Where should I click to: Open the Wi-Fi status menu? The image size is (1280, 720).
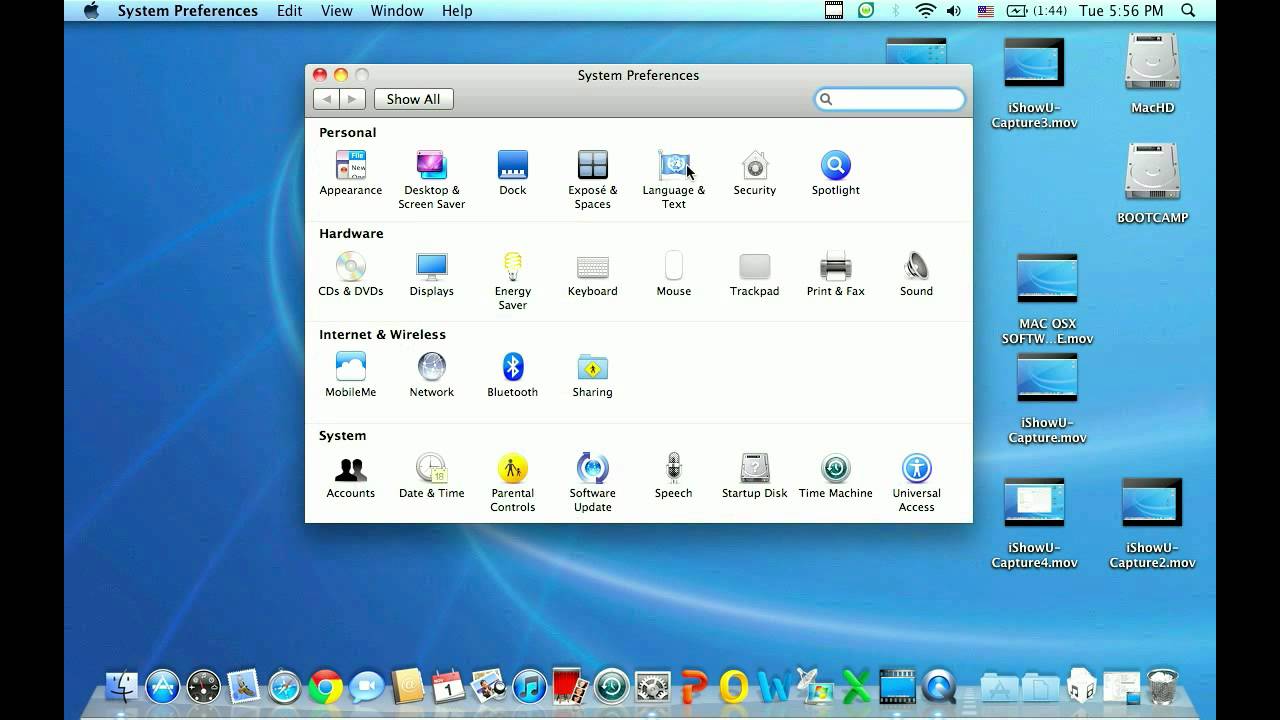click(925, 11)
